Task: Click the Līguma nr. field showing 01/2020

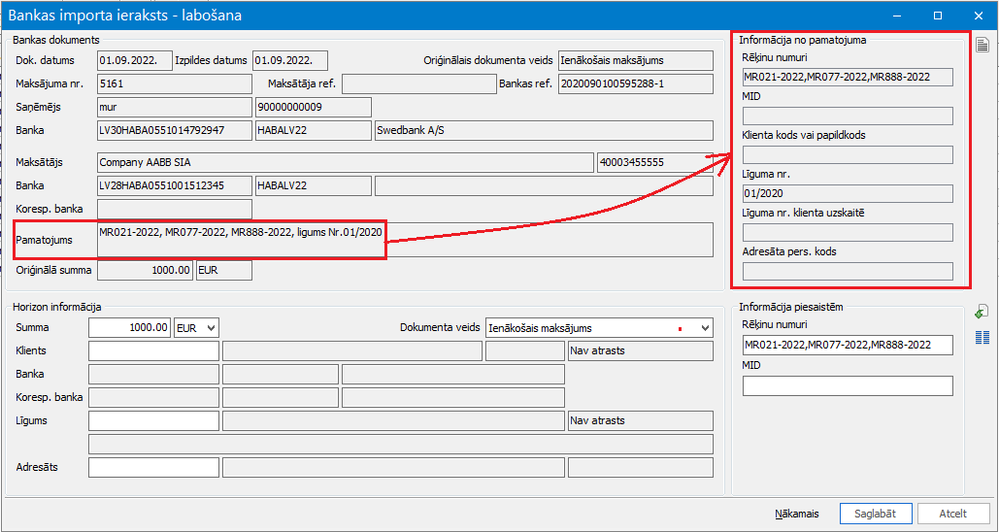Action: [848, 194]
